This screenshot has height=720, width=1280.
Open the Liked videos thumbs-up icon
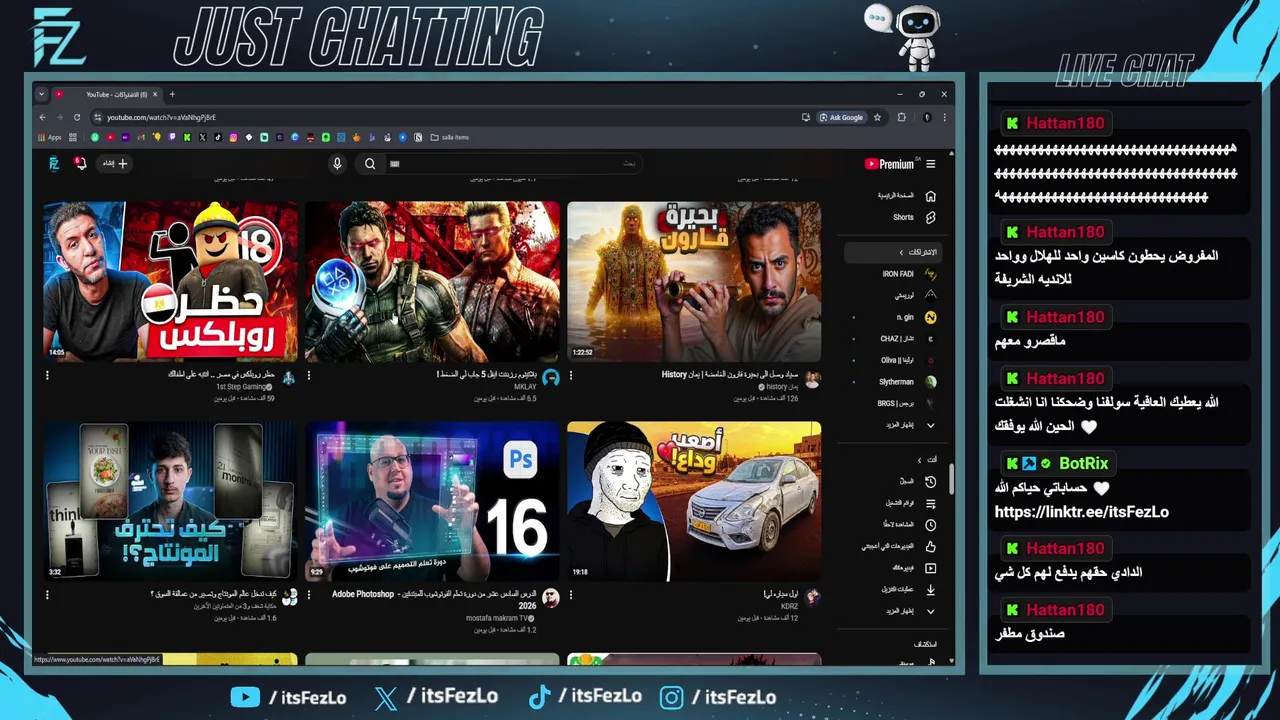931,547
